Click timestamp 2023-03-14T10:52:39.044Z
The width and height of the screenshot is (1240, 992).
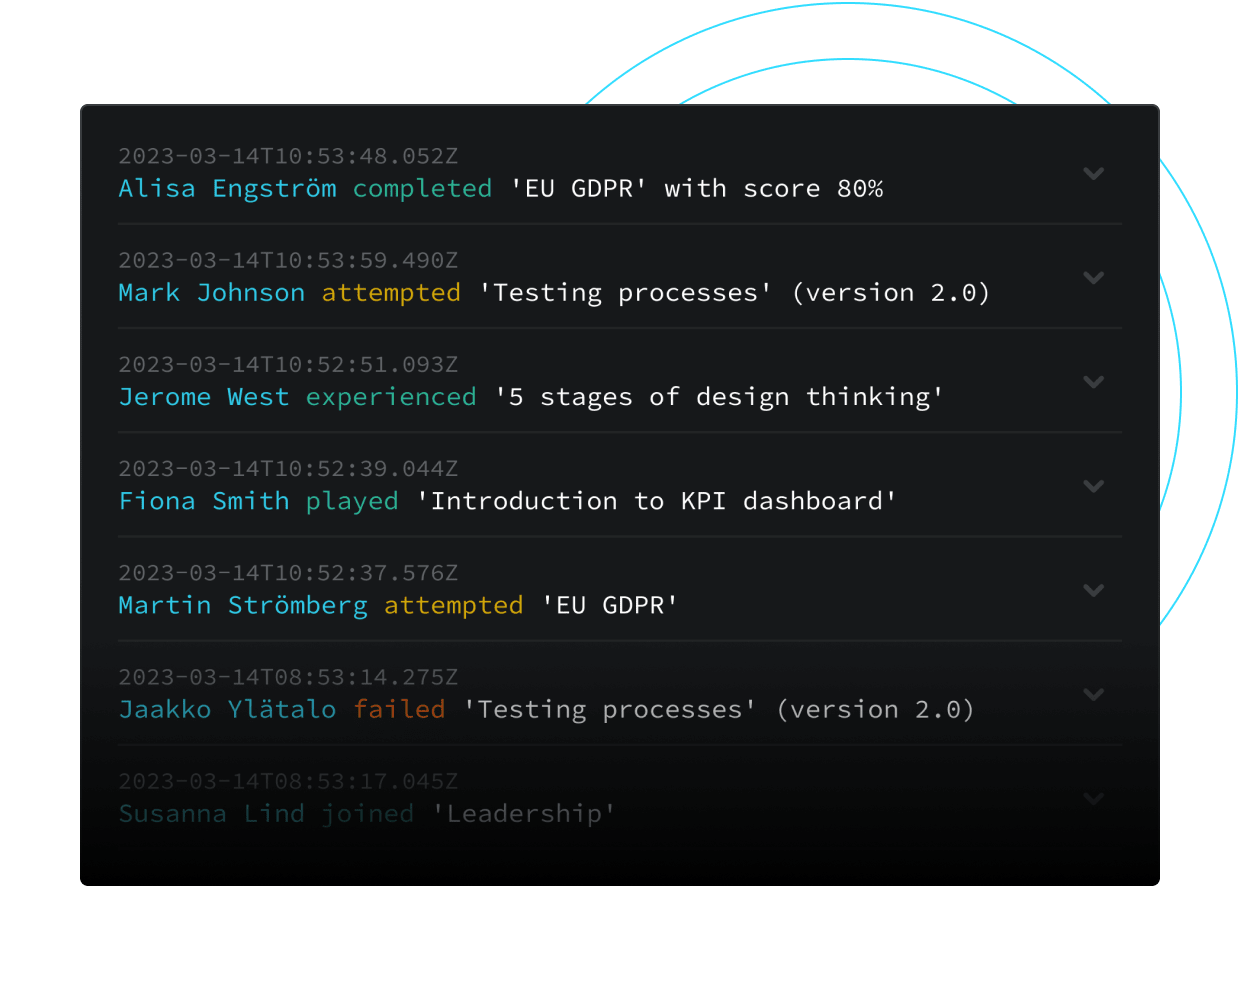[x=288, y=468]
